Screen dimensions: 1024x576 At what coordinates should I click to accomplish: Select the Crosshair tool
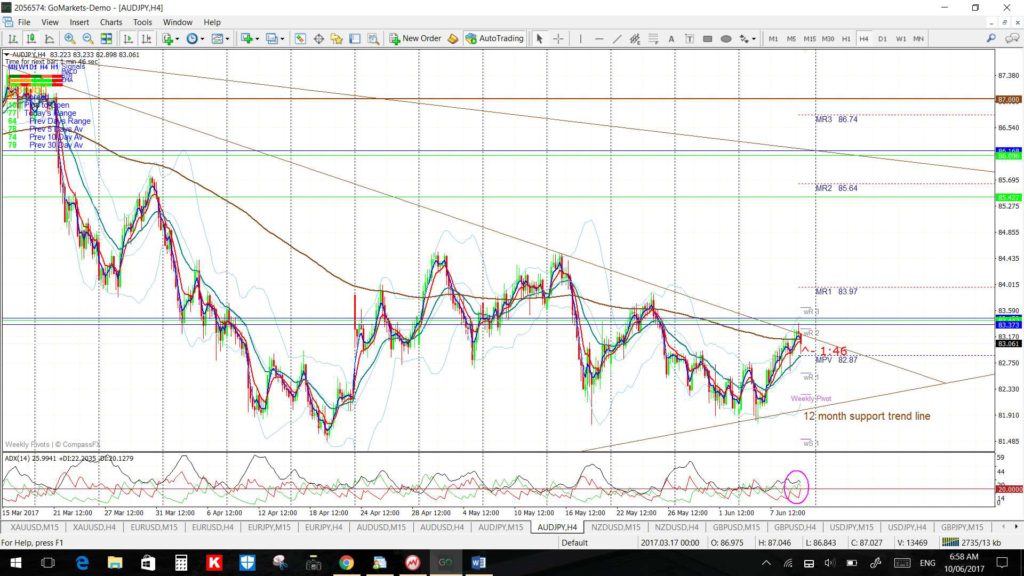[560, 39]
